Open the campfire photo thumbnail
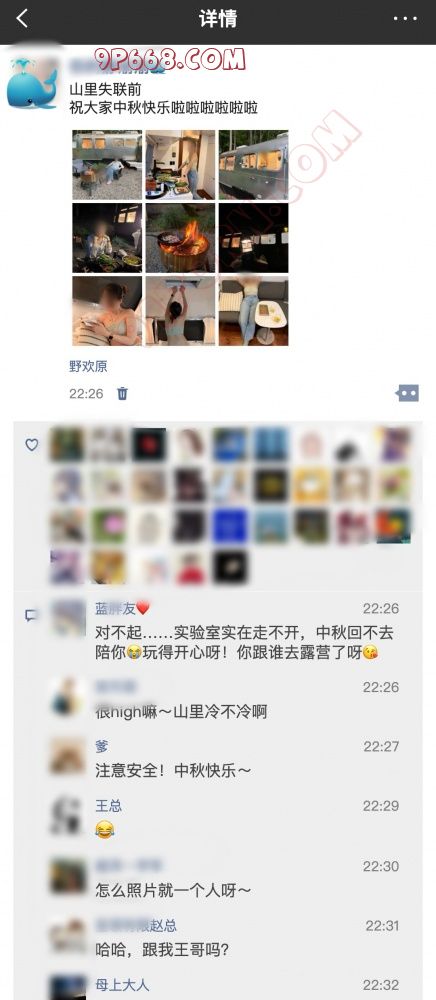 180,238
